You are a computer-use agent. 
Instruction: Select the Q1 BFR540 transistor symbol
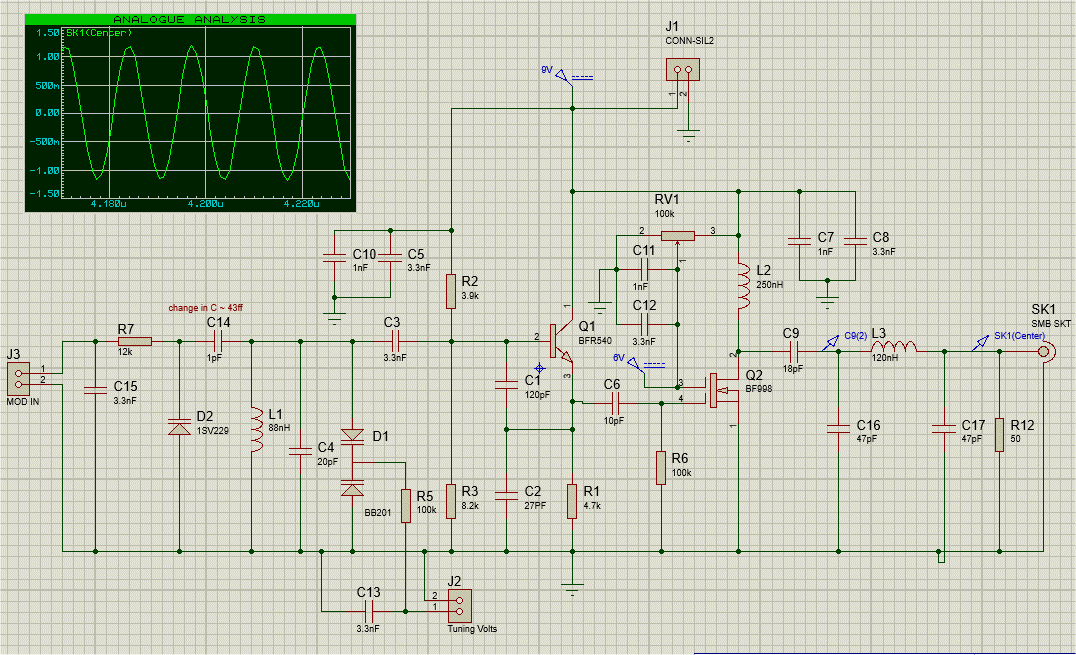[x=561, y=341]
